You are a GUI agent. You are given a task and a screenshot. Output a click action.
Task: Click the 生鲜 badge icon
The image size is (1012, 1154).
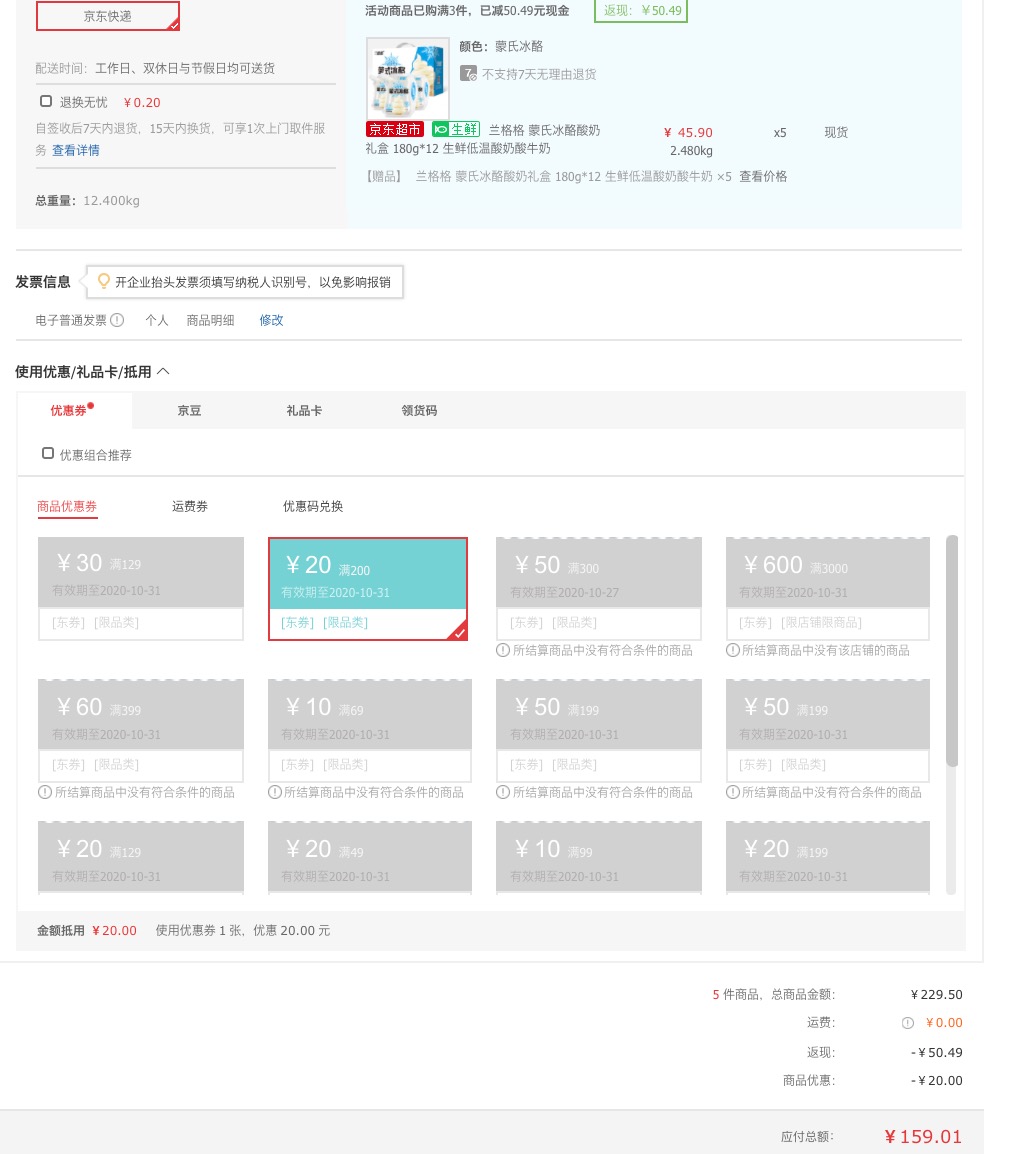456,130
